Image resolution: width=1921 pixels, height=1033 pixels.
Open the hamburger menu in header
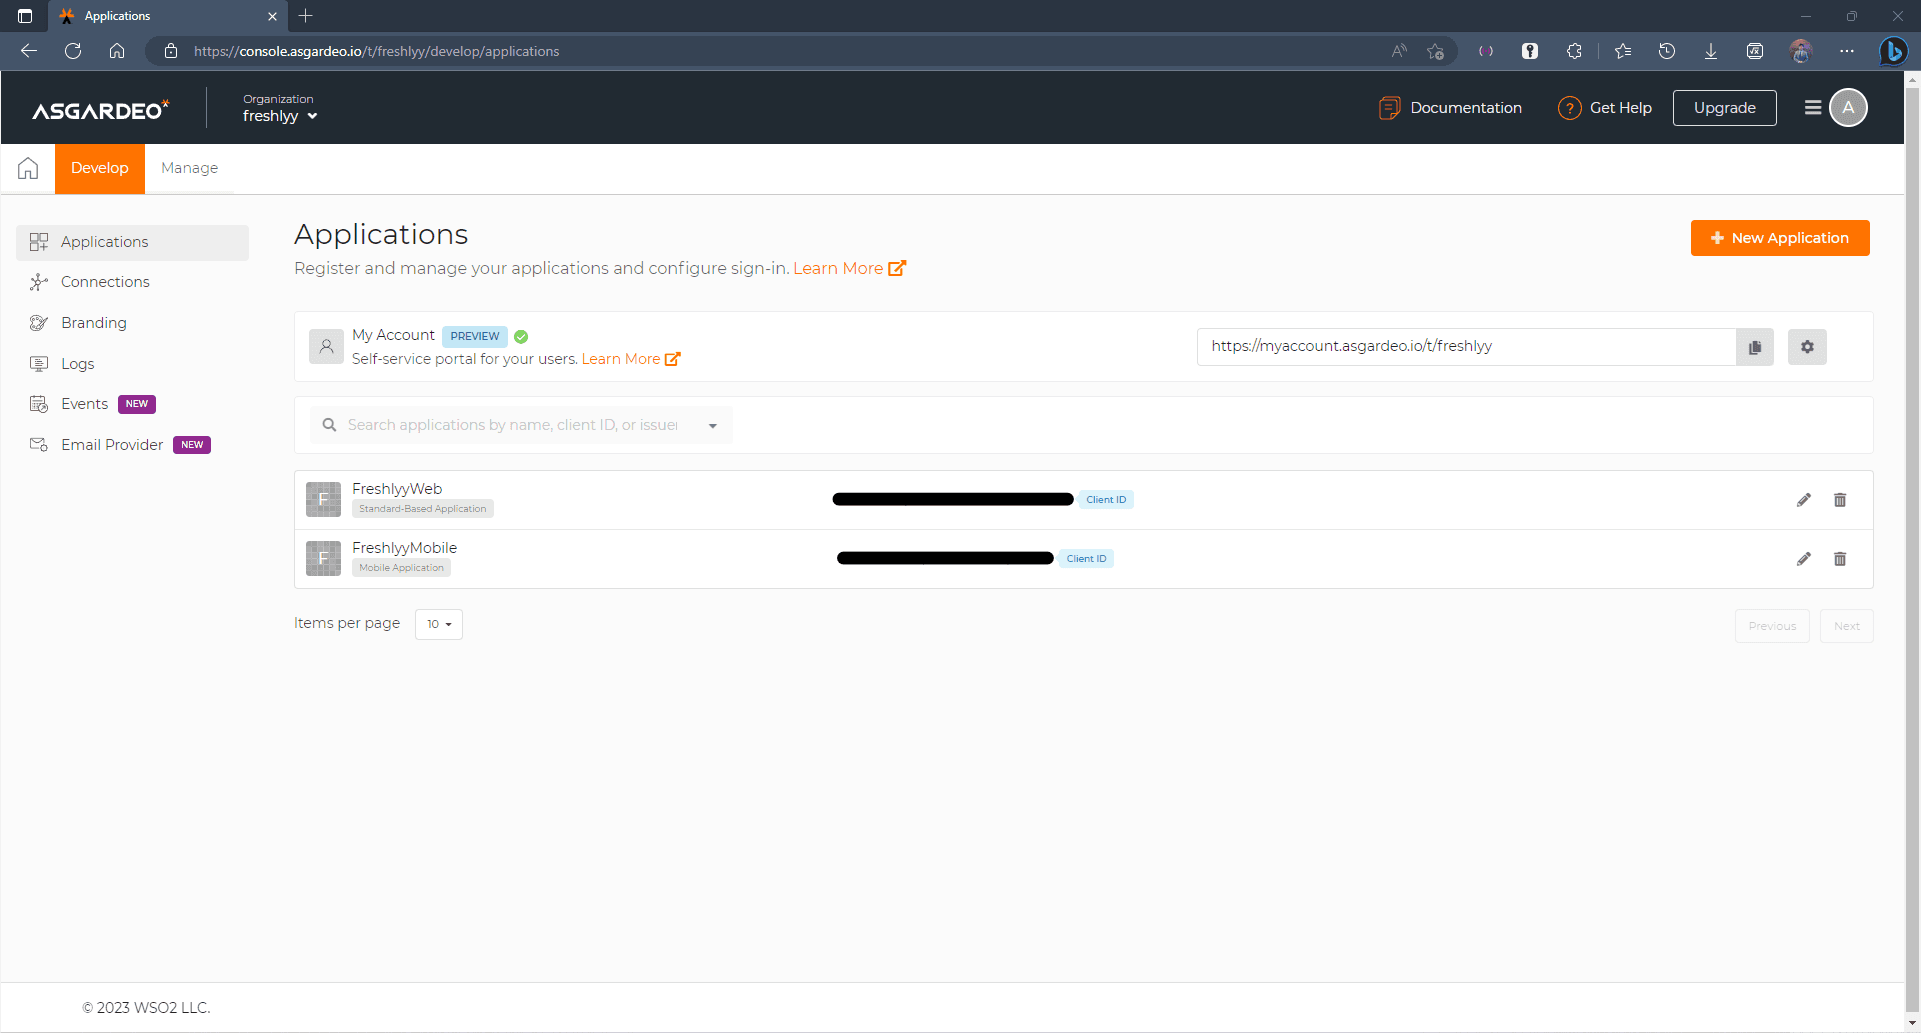[1813, 107]
